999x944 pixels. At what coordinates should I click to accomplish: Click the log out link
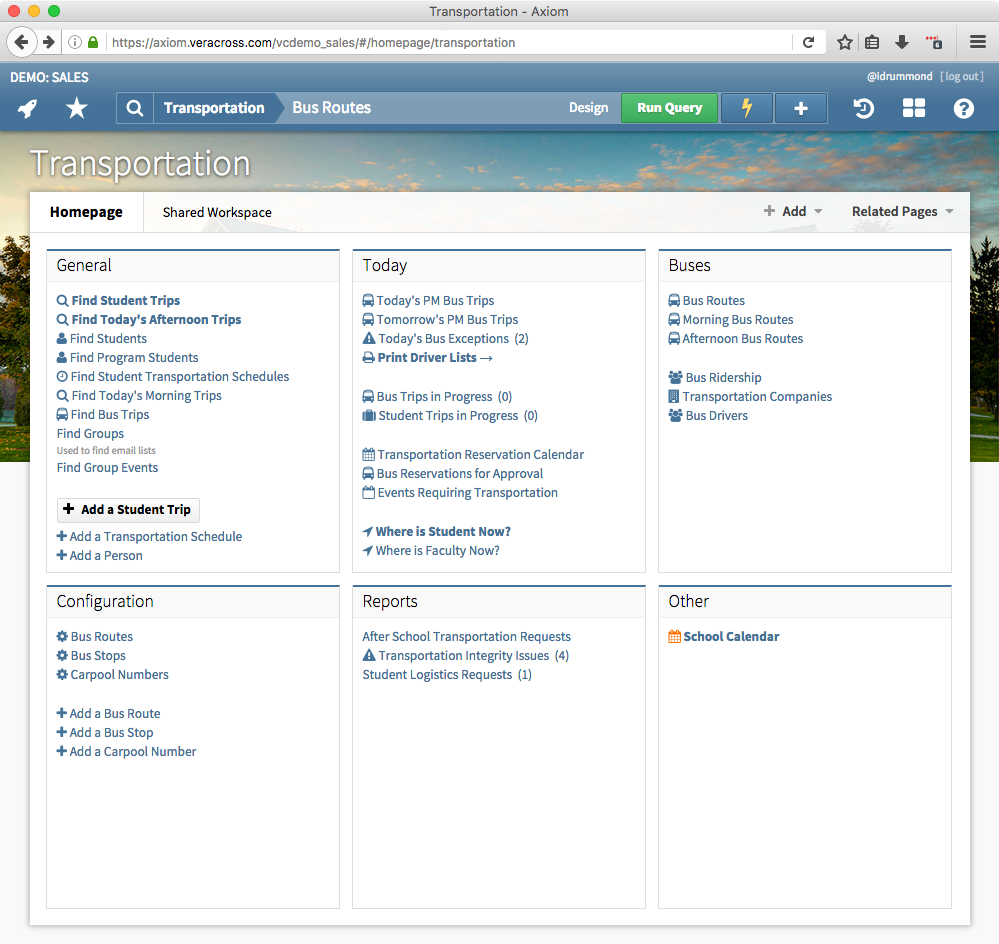(961, 76)
